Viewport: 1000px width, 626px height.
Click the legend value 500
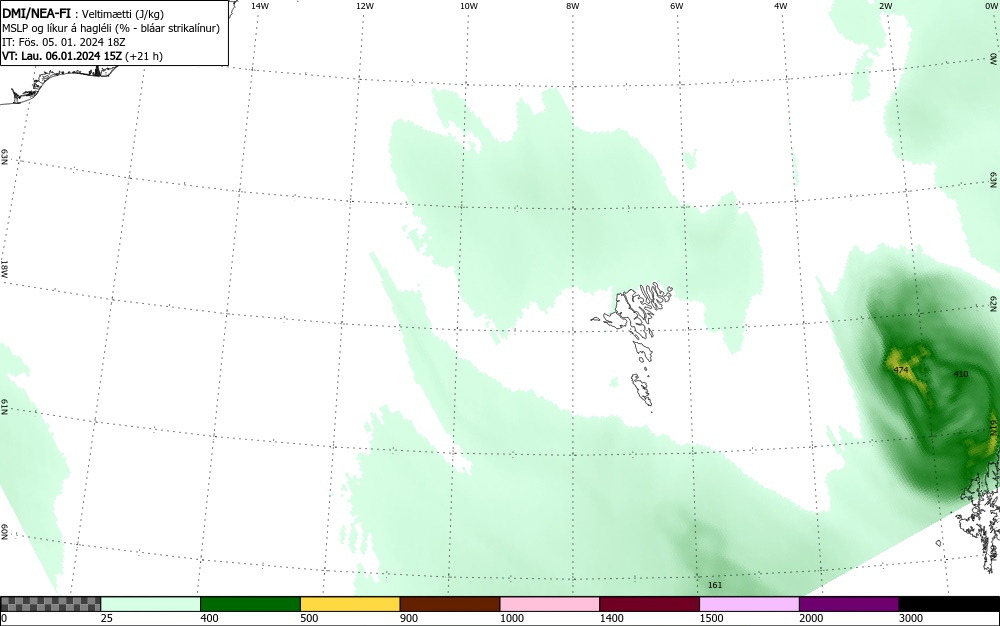tap(309, 618)
